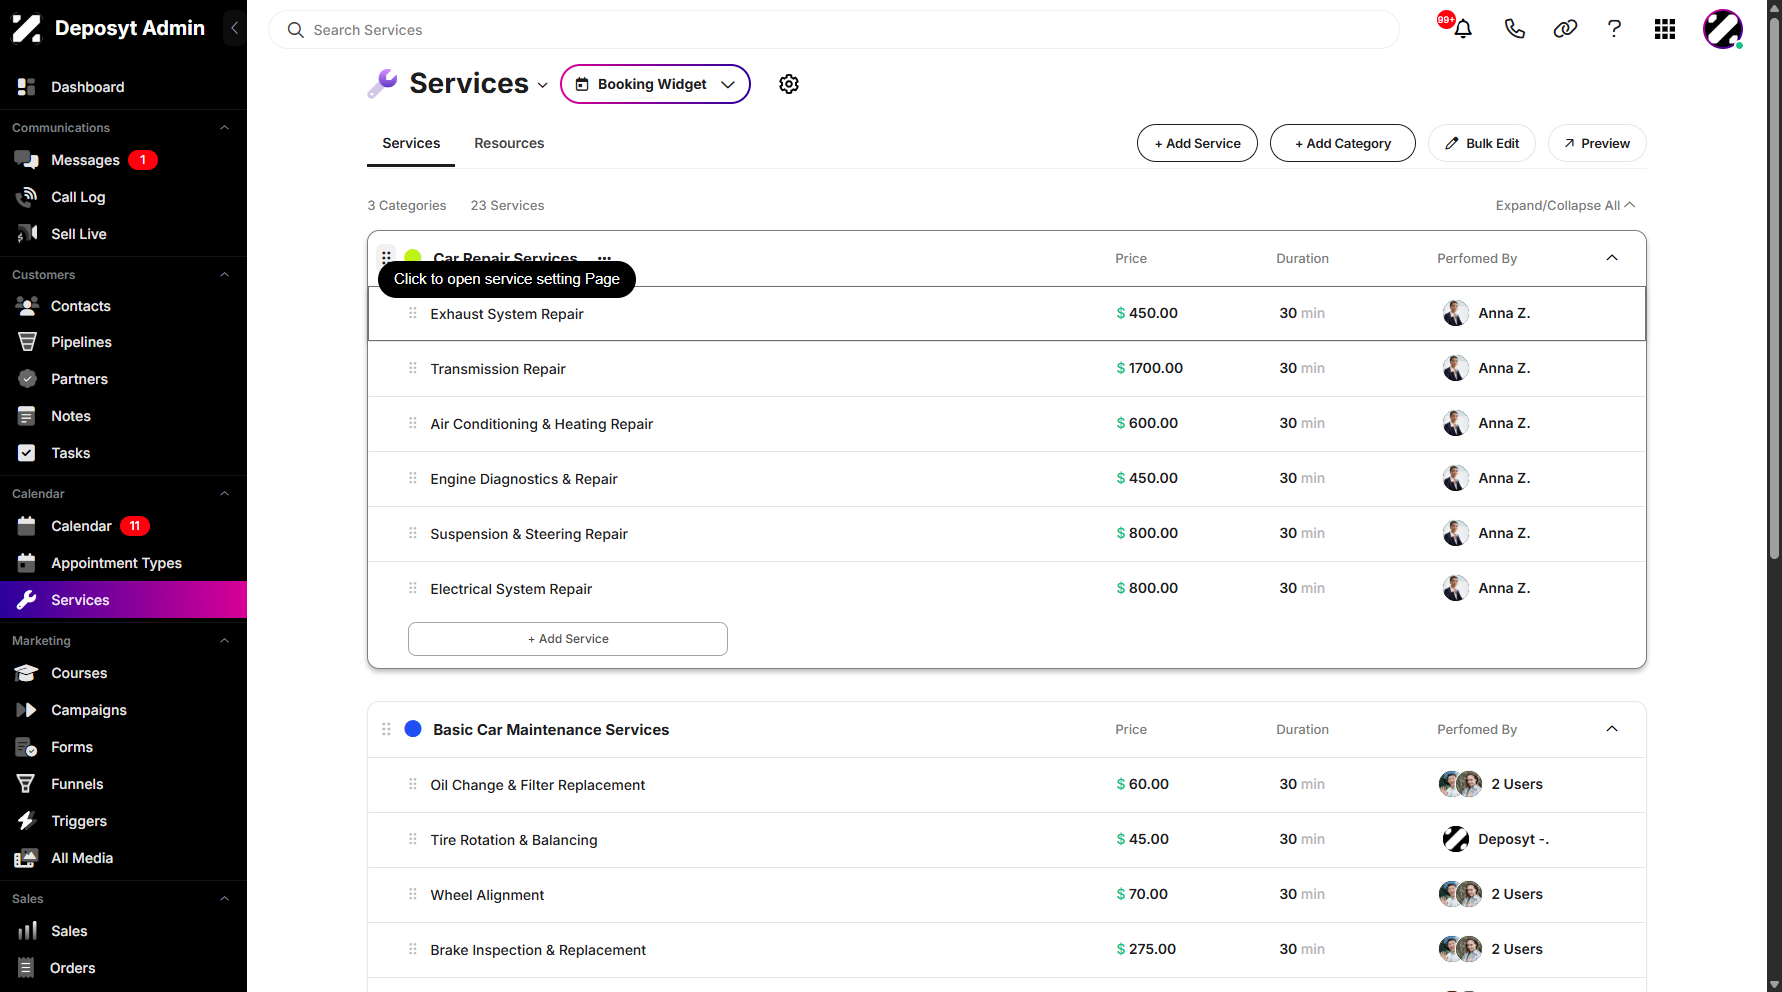Click the blue Basic Car Maintenance color dot
This screenshot has width=1782, height=992.
pos(413,729)
